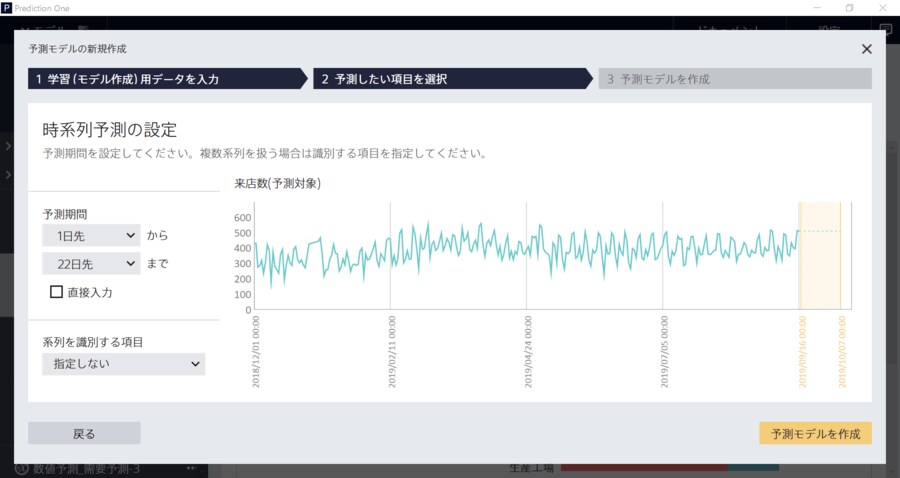Viewport: 900px width, 478px height.
Task: Open the 22日先 forecast end dropdown
Action: [91, 264]
